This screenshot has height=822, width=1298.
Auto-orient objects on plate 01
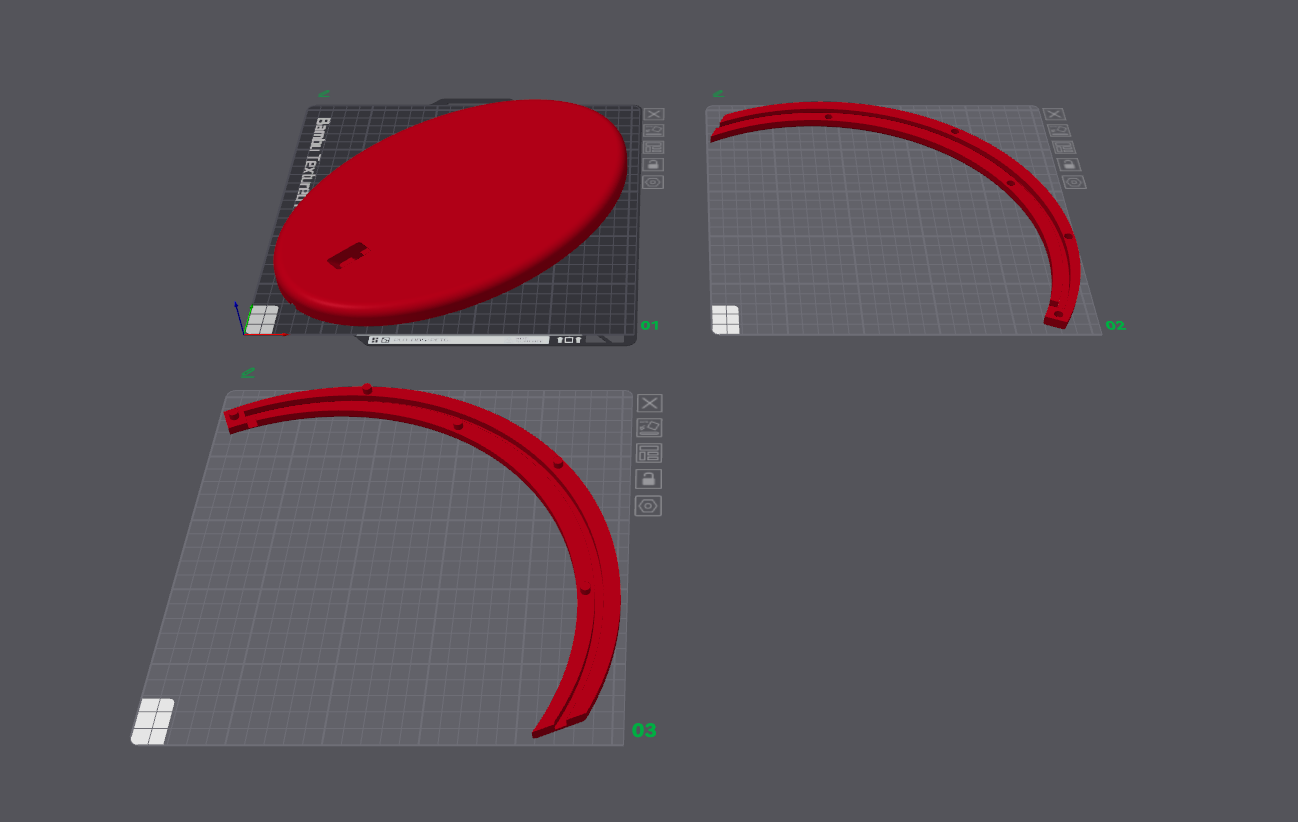pos(654,131)
